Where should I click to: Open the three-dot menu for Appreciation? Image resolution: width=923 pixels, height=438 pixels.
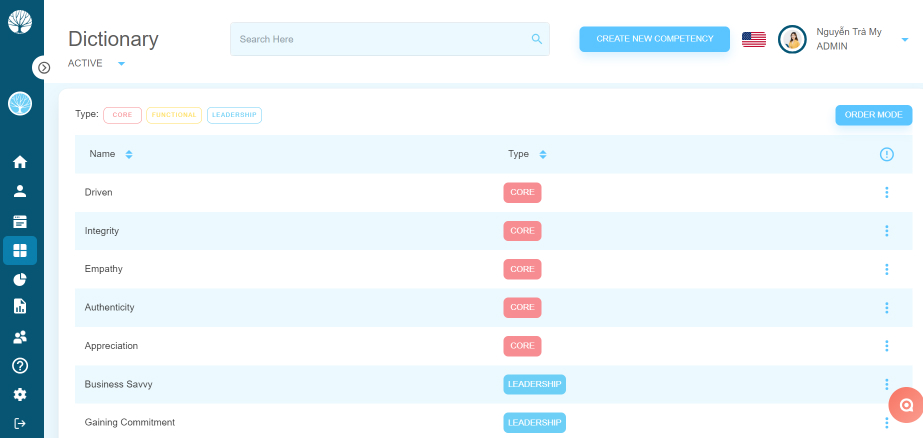point(887,346)
